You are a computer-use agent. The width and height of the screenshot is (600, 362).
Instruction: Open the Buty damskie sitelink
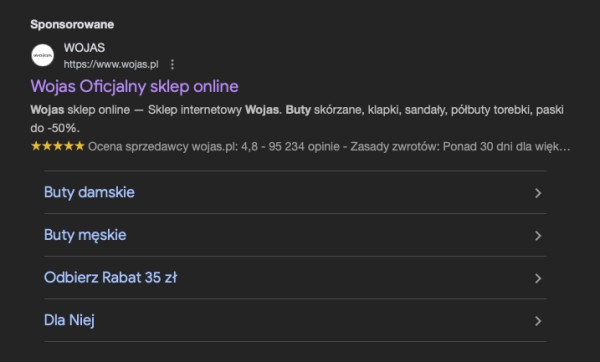coord(295,192)
